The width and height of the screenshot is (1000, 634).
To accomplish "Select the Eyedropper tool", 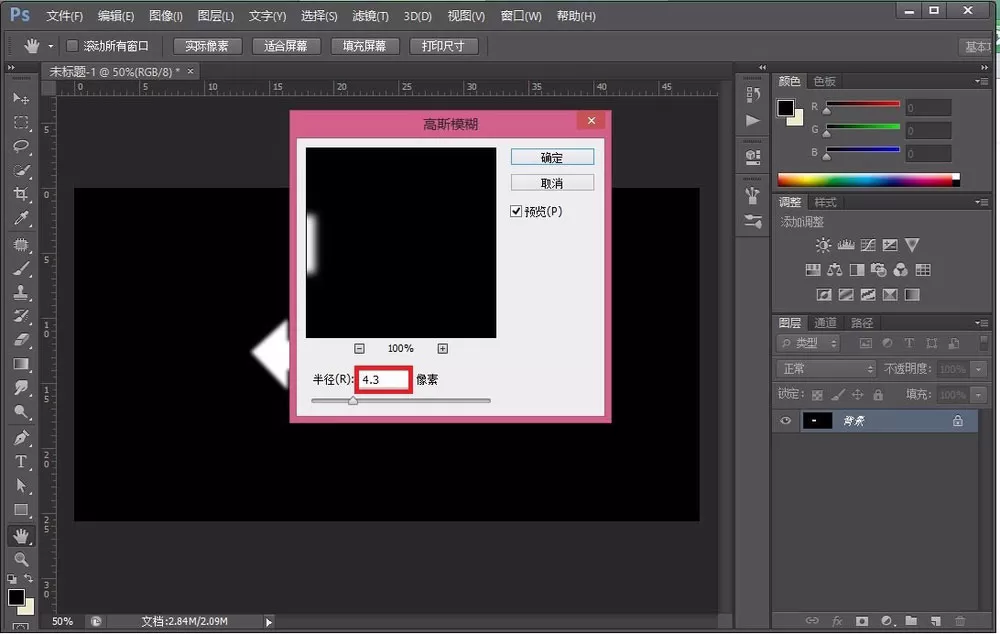I will [x=21, y=219].
